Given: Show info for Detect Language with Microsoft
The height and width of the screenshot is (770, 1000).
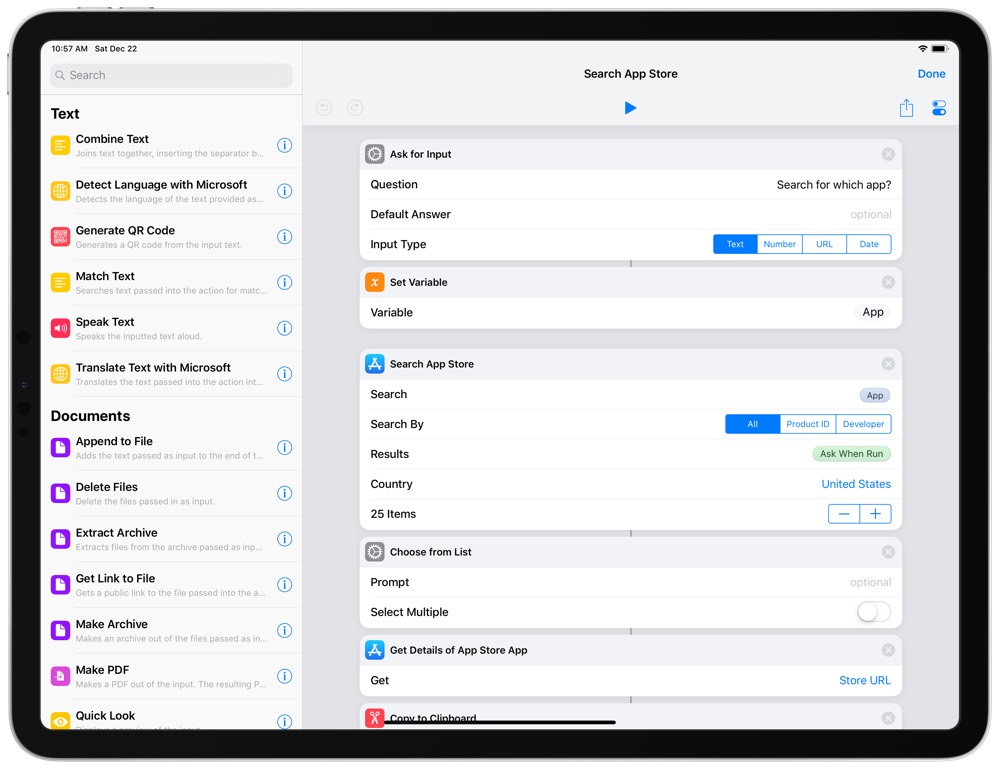Looking at the screenshot, I should tap(284, 191).
